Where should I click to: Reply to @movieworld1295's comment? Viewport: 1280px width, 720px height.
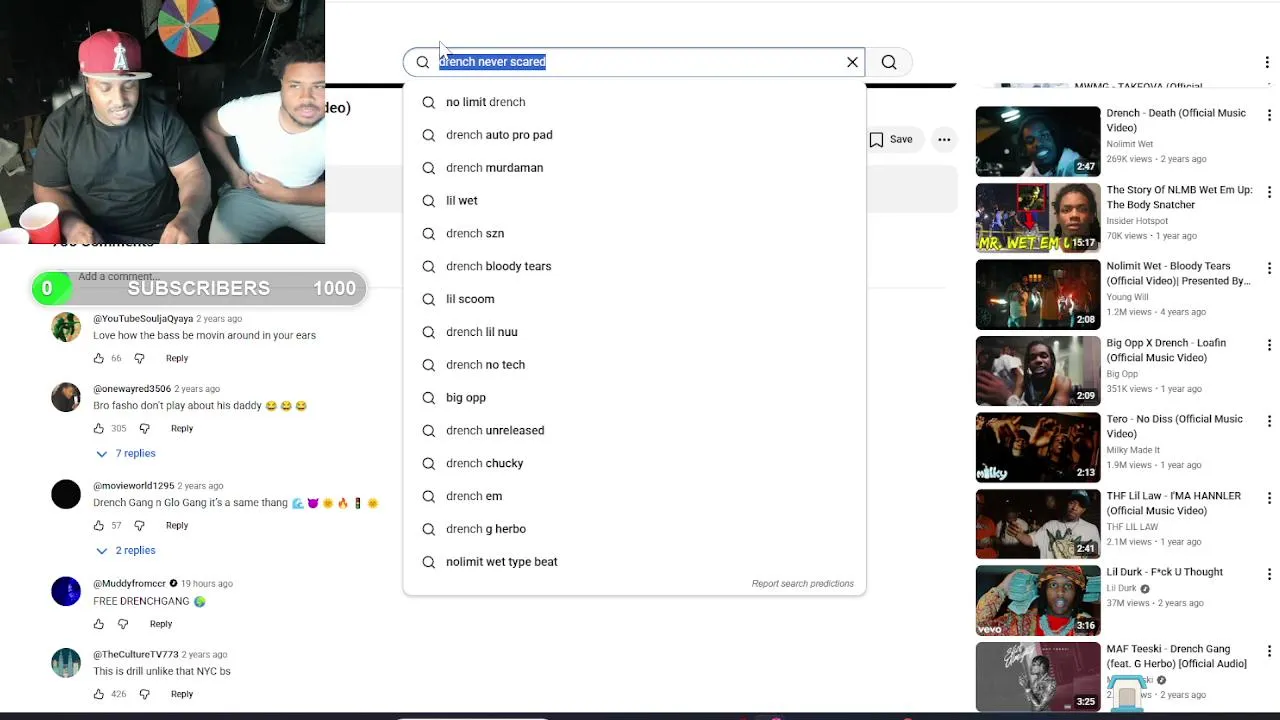pyautogui.click(x=177, y=525)
